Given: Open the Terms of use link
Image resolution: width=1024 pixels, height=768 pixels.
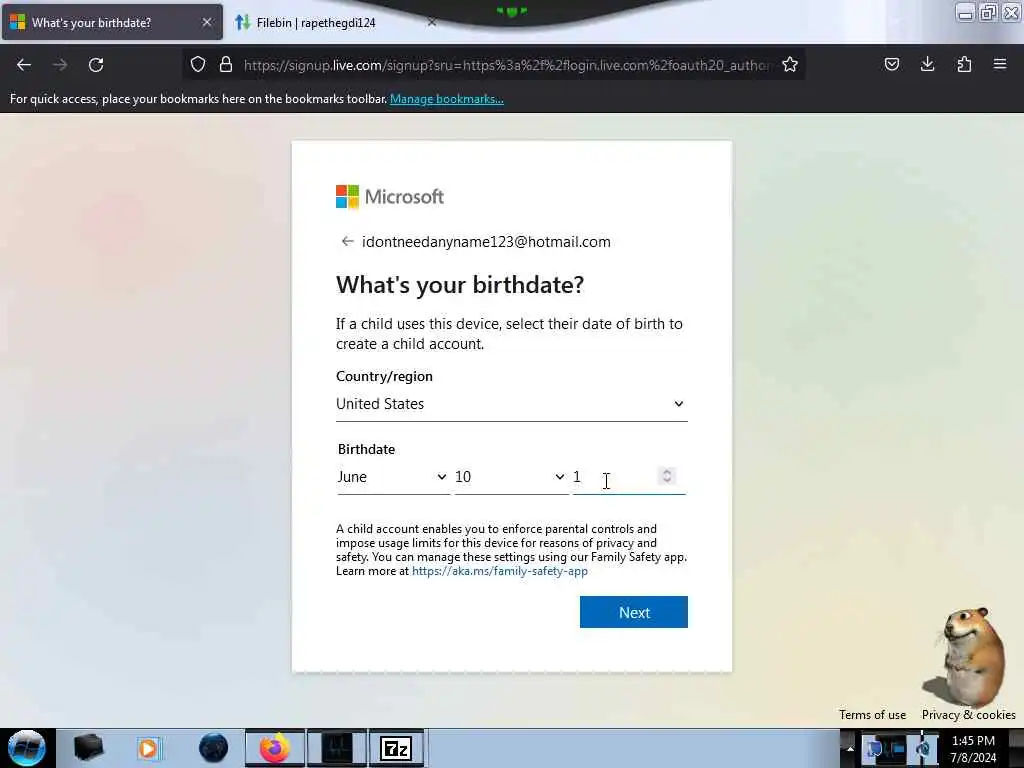Looking at the screenshot, I should pos(872,714).
